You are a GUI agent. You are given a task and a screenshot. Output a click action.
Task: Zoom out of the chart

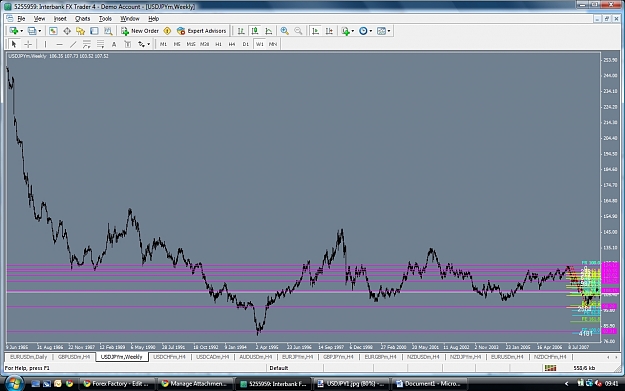click(x=298, y=31)
